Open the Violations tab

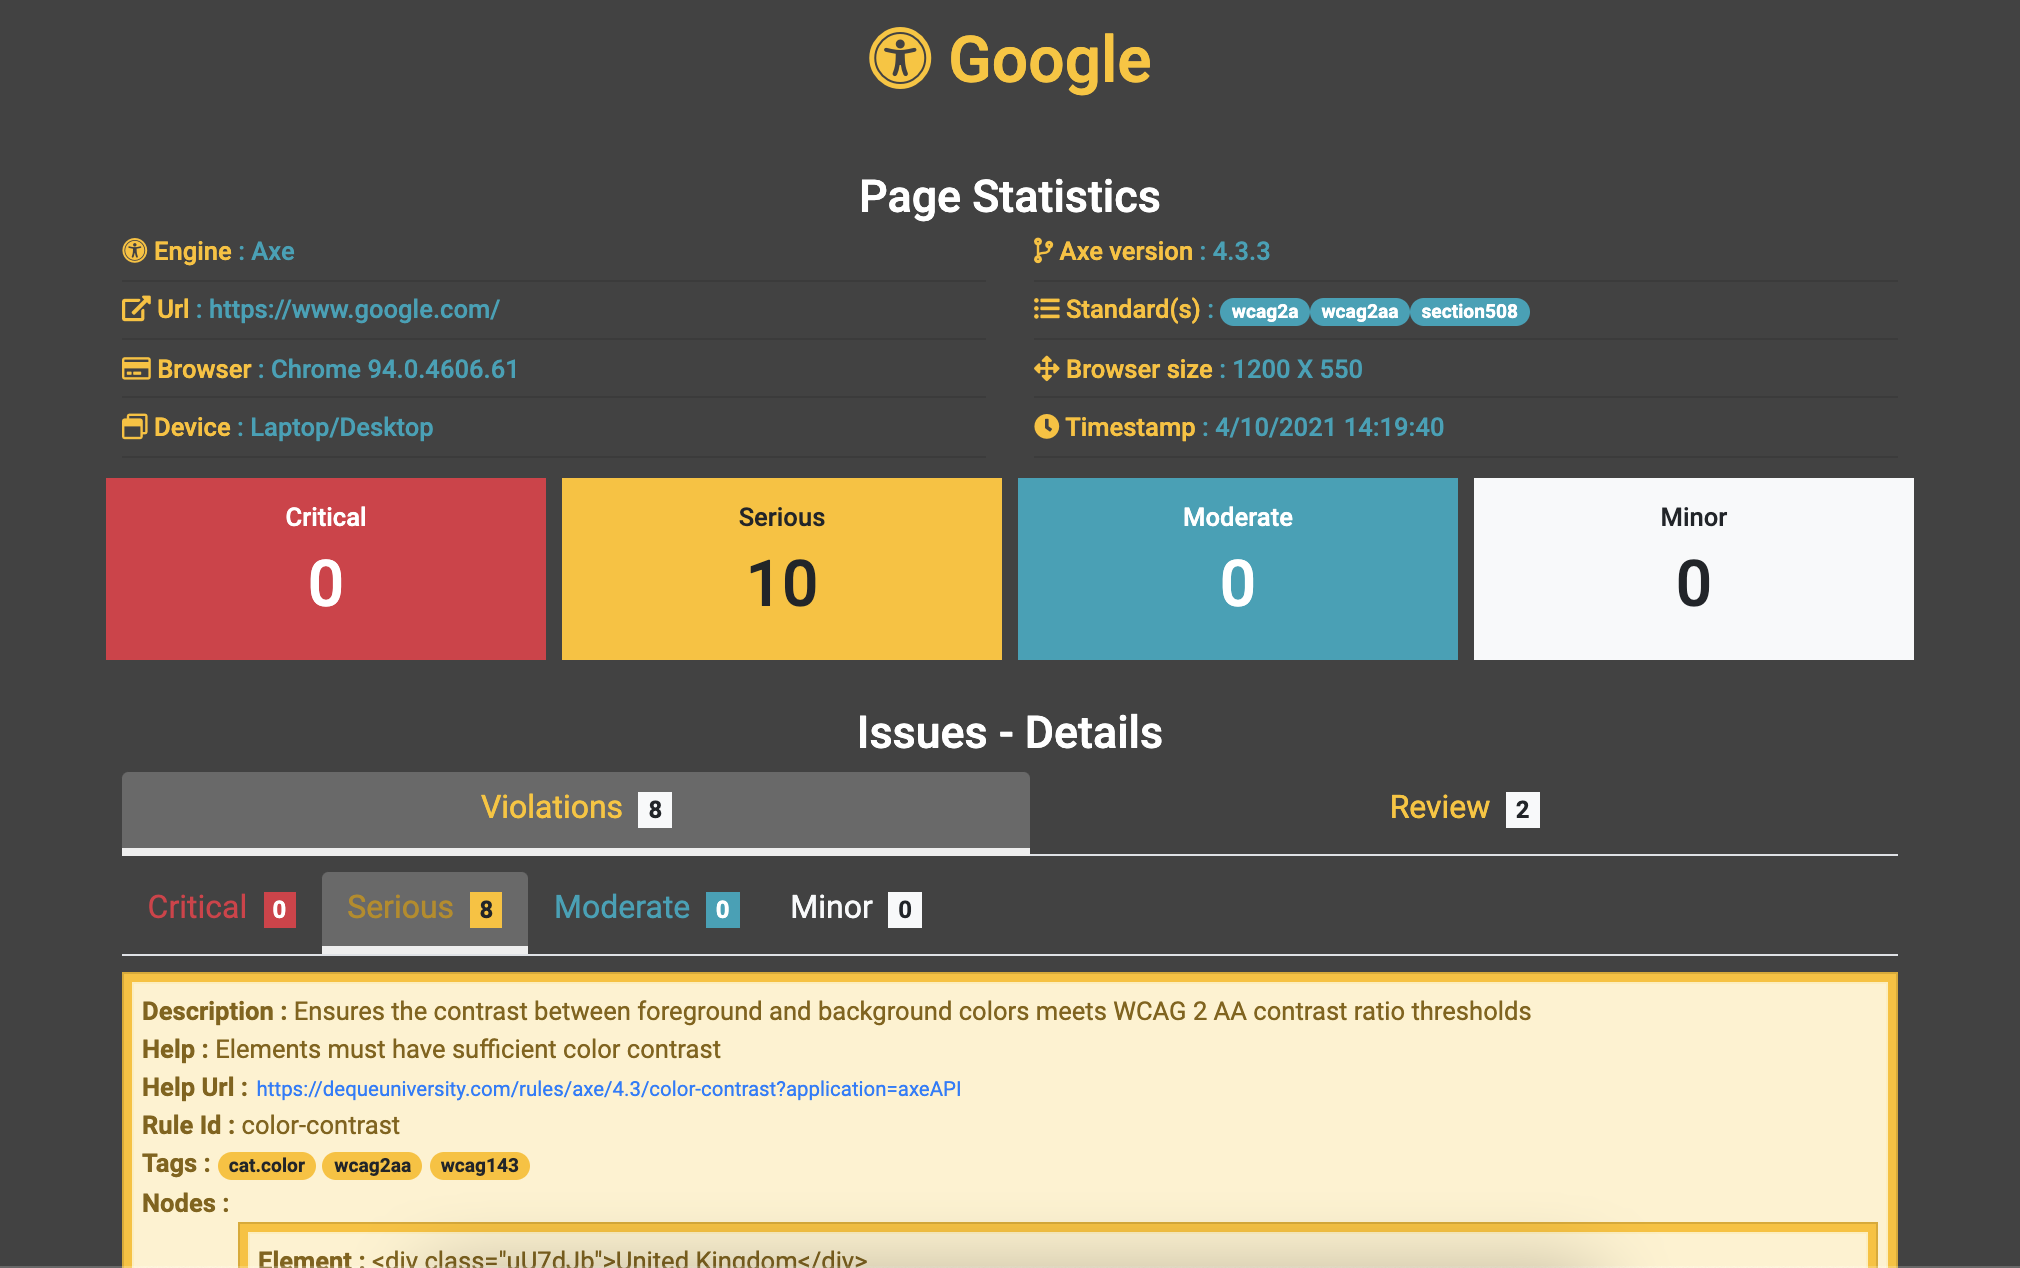pyautogui.click(x=575, y=808)
